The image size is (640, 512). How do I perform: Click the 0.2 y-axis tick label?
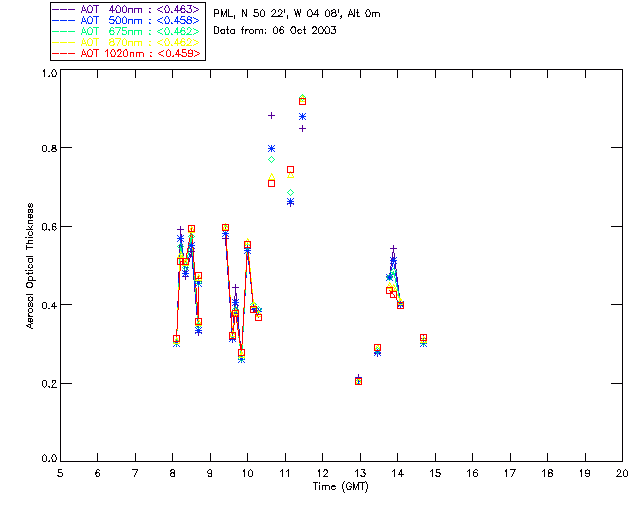(49, 384)
